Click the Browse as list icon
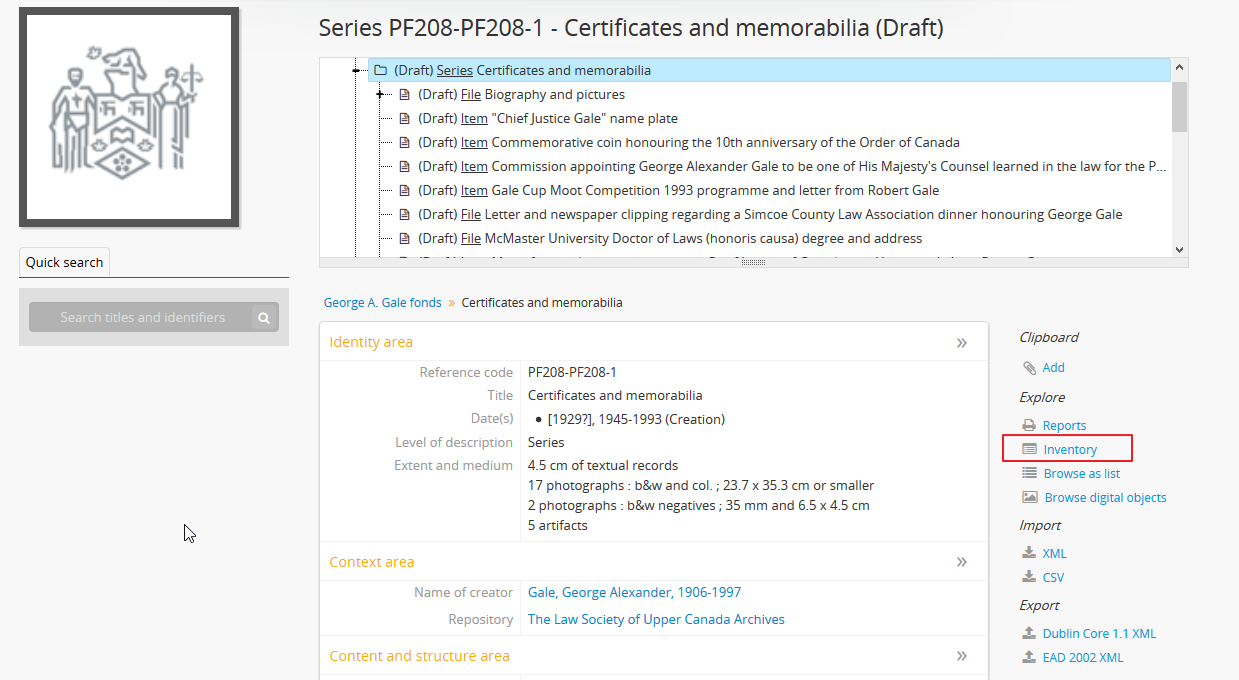Image resolution: width=1239 pixels, height=680 pixels. (x=1029, y=474)
